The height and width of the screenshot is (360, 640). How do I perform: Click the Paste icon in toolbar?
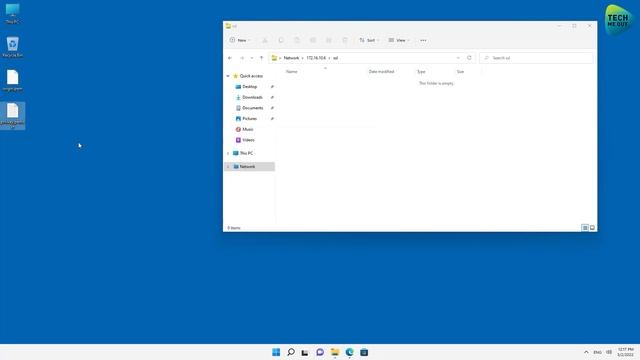point(297,40)
